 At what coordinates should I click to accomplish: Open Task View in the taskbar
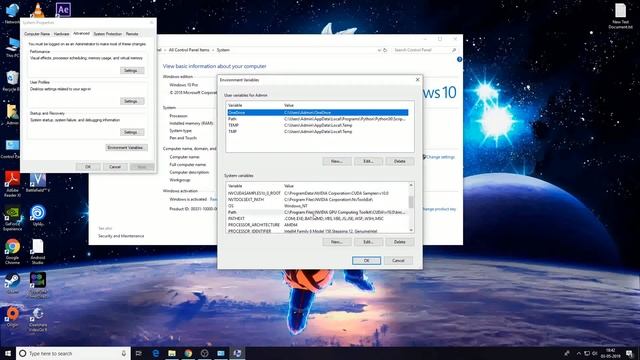coord(139,353)
